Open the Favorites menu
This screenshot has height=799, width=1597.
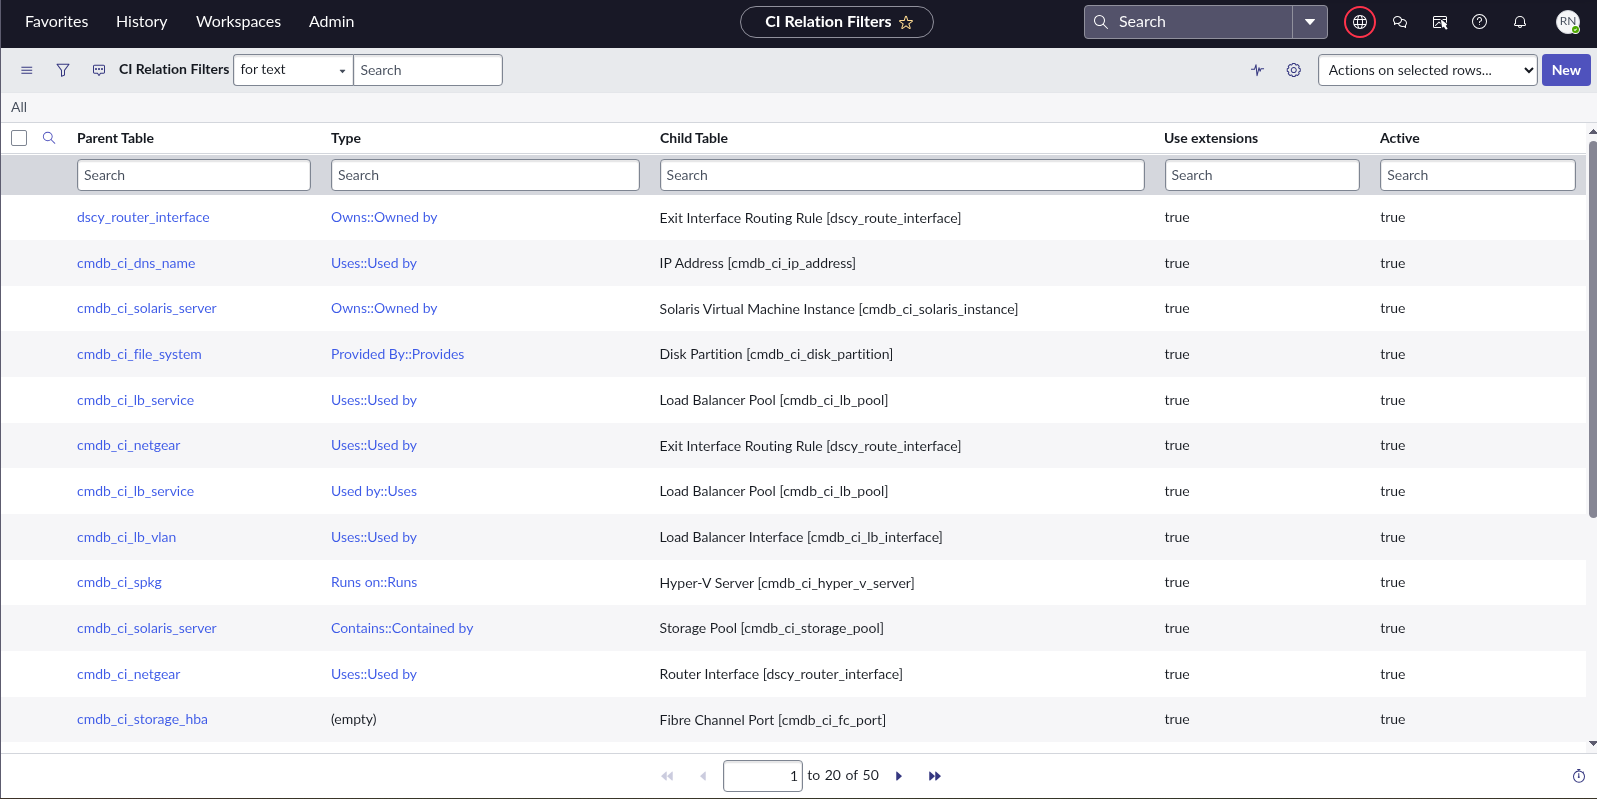[x=56, y=22]
